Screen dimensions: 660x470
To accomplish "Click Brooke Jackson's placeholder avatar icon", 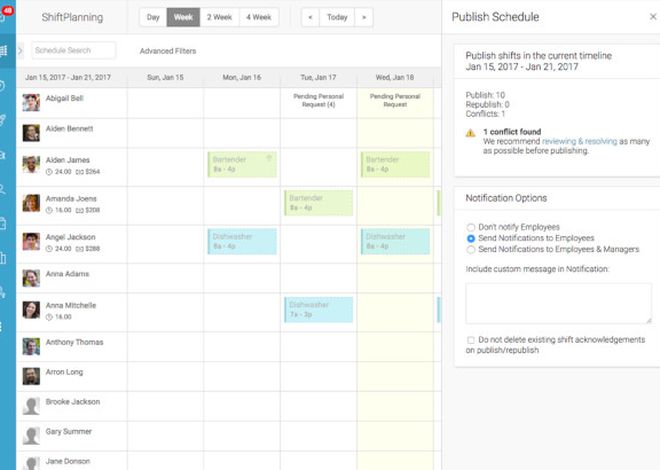I will tap(31, 406).
